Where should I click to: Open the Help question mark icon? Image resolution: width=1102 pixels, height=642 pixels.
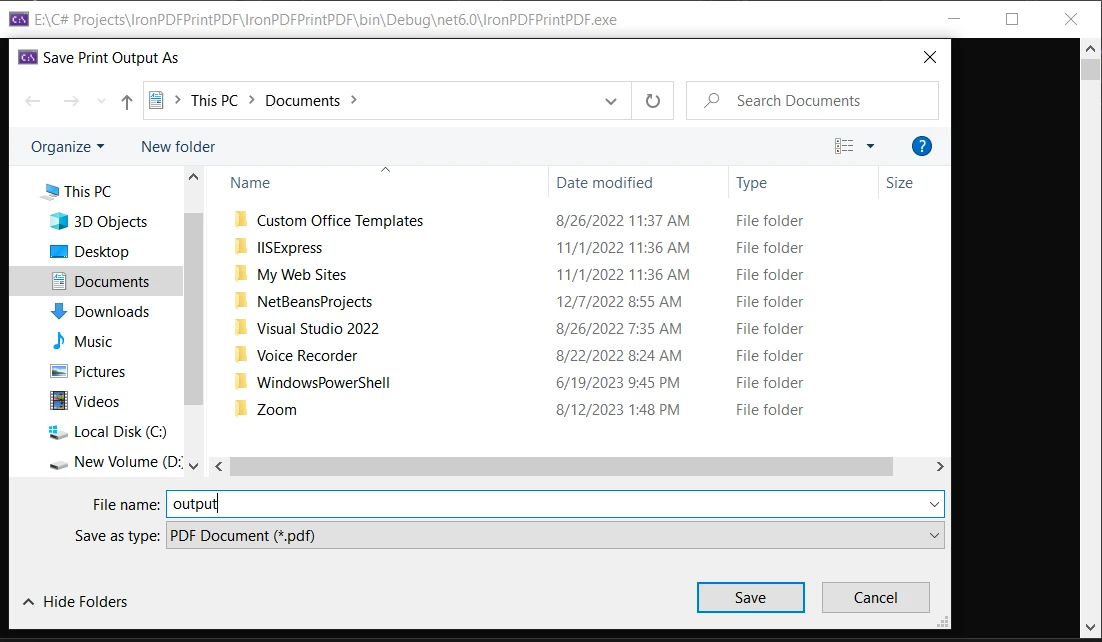point(922,146)
